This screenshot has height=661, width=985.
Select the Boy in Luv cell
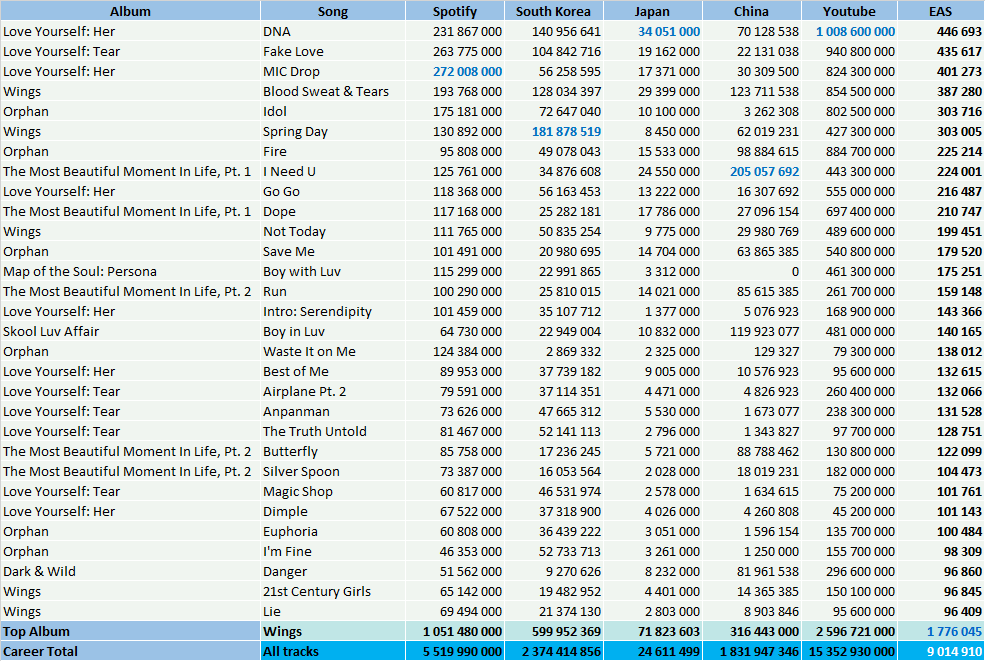coord(332,331)
